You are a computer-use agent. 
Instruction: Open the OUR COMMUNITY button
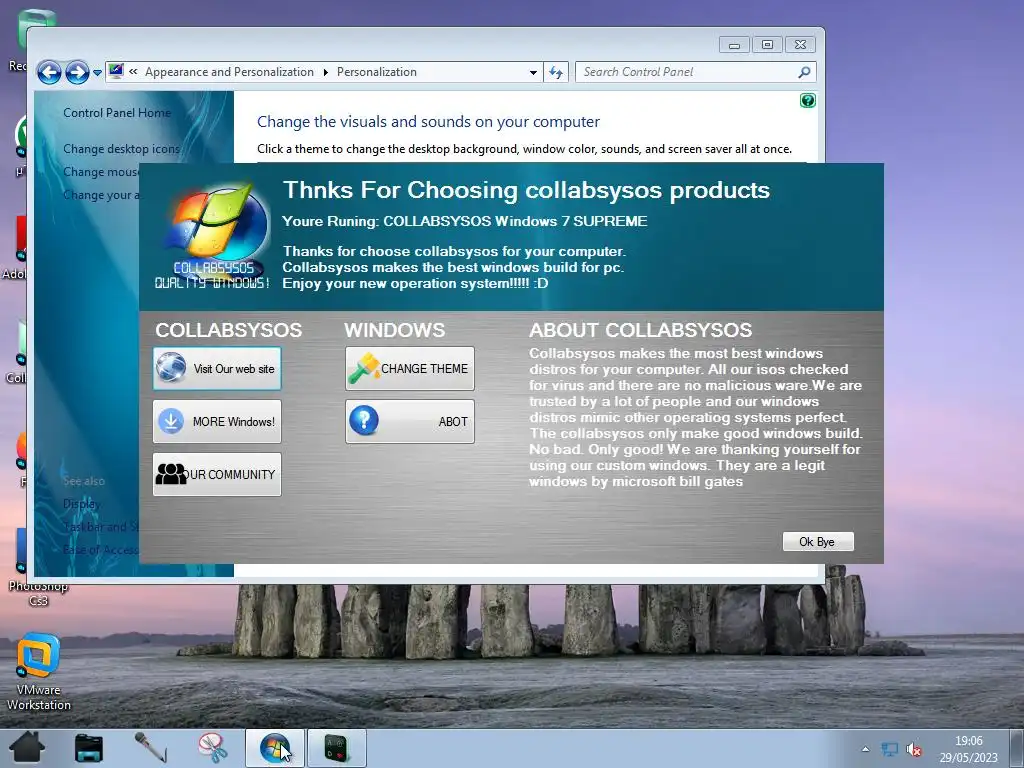pos(217,474)
